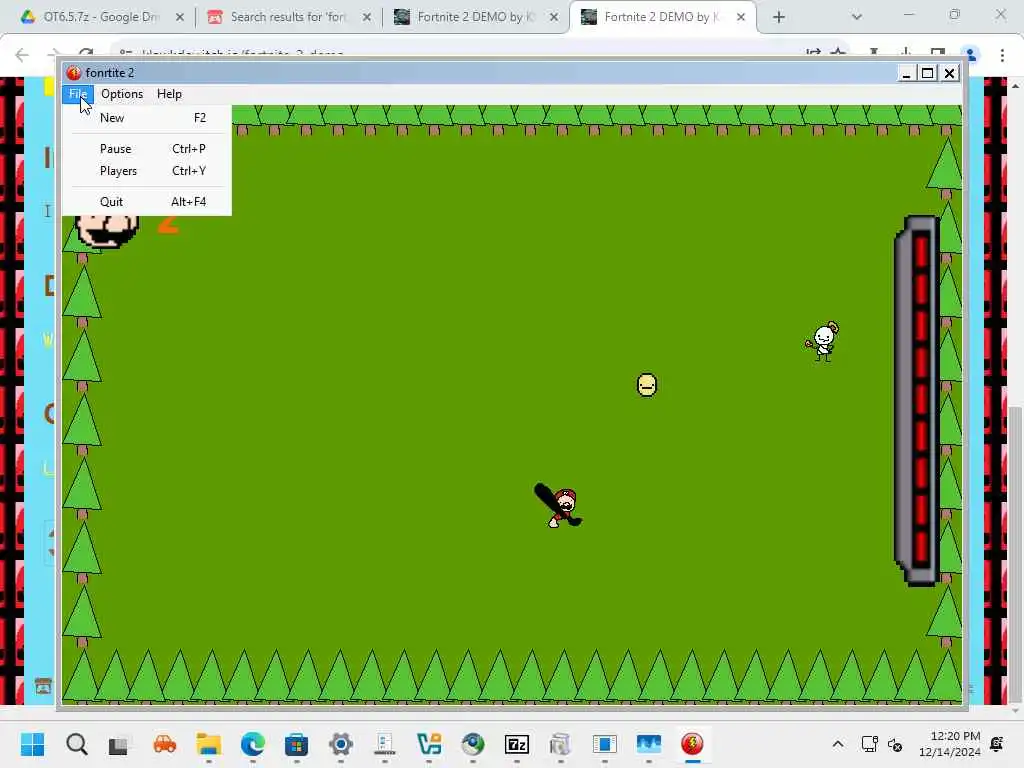Screen dimensions: 1024x768
Task: Click the Chrome-like globe taskbar icon
Action: 473,744
